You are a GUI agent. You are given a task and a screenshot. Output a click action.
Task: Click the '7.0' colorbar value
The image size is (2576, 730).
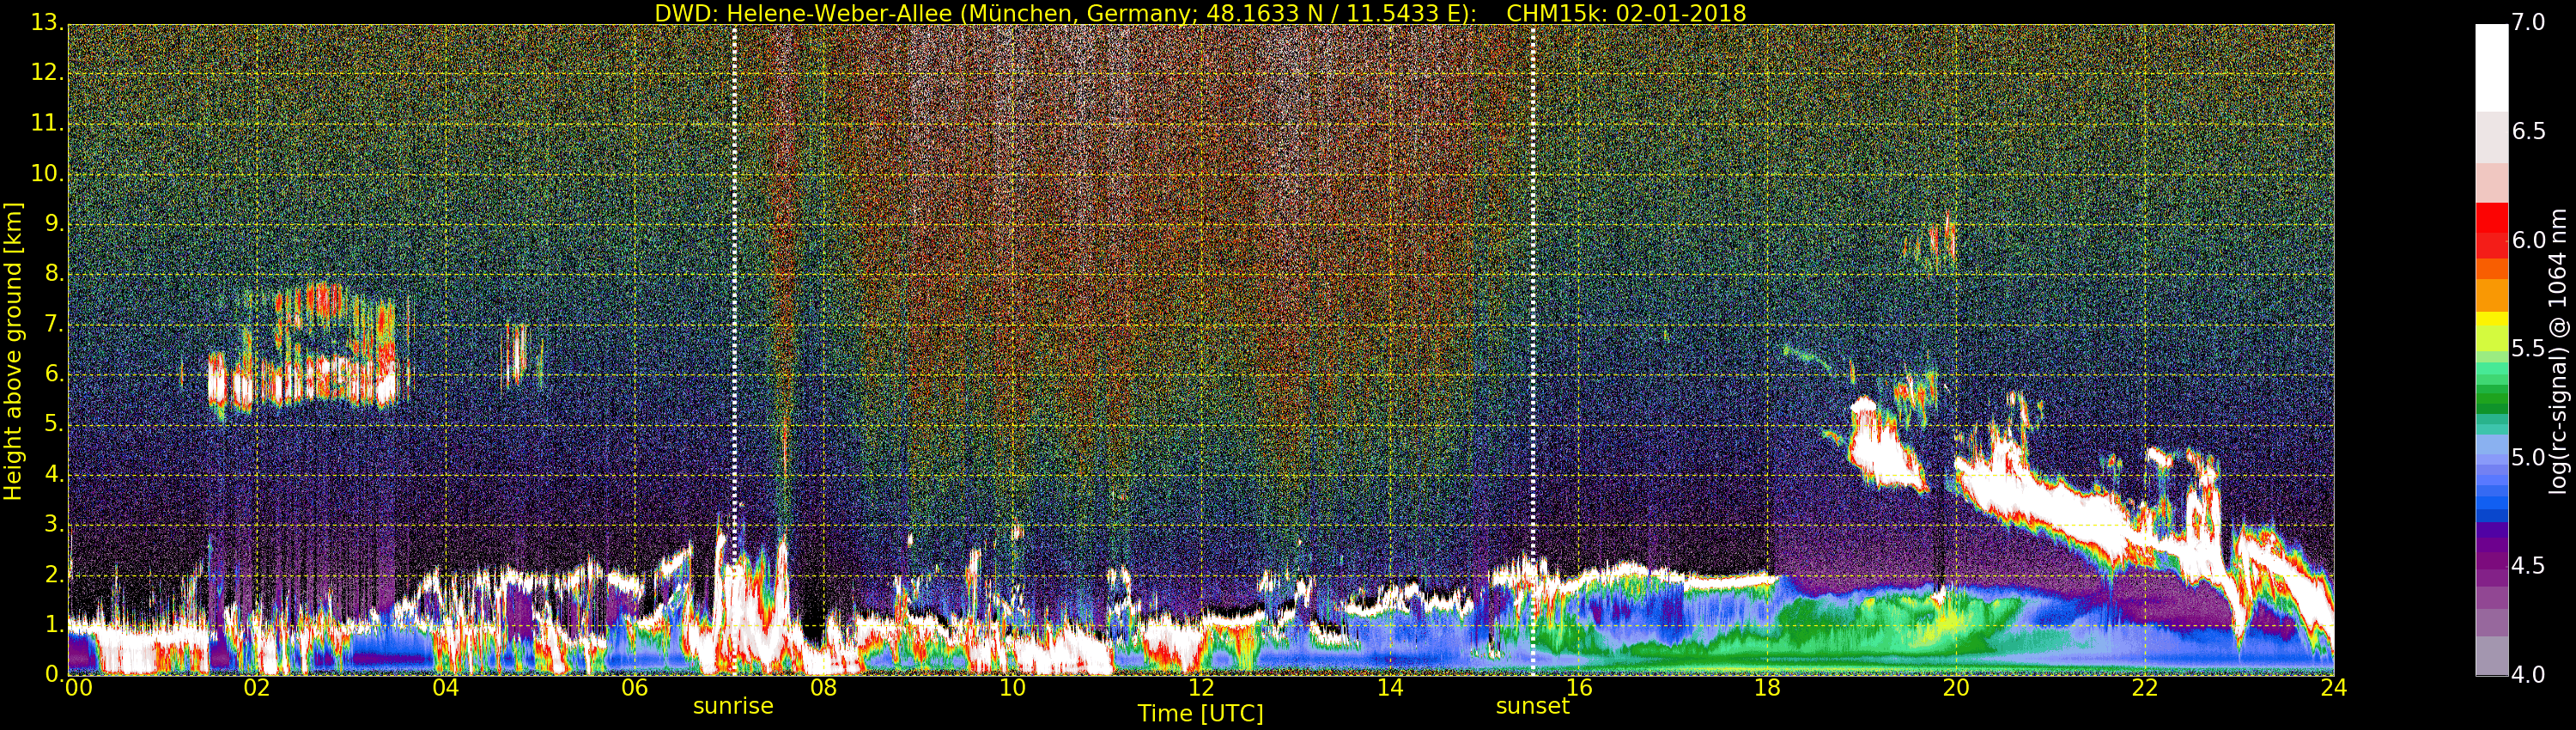2529,23
